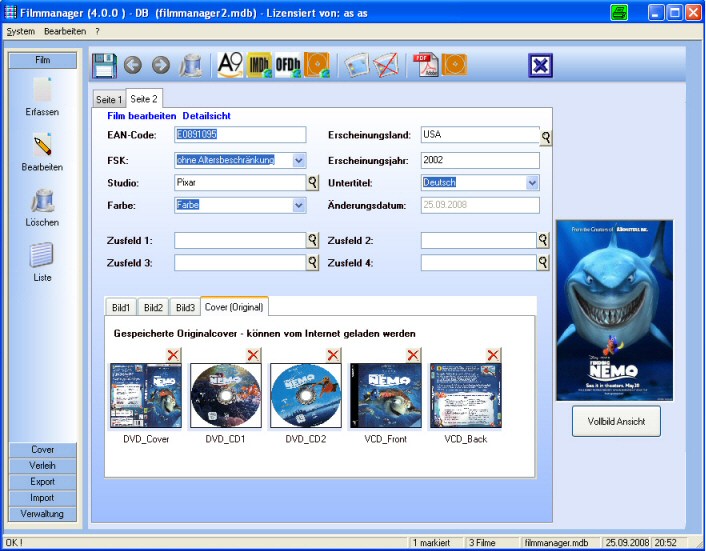Click the save floppy disk icon
The width and height of the screenshot is (706, 551).
pyautogui.click(x=105, y=66)
